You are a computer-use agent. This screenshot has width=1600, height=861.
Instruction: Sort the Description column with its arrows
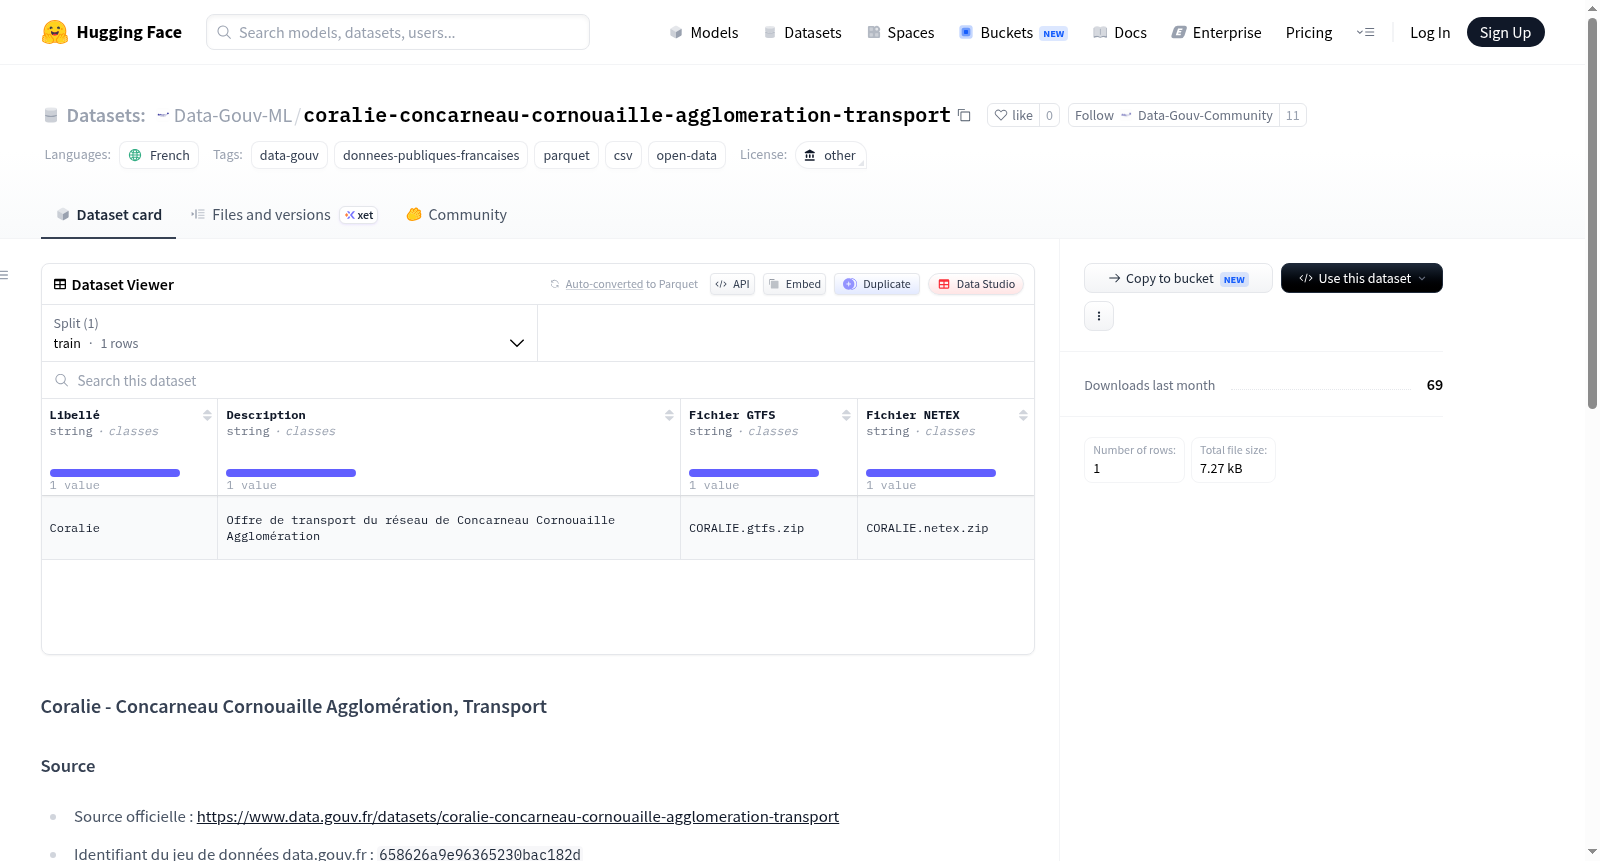[669, 415]
